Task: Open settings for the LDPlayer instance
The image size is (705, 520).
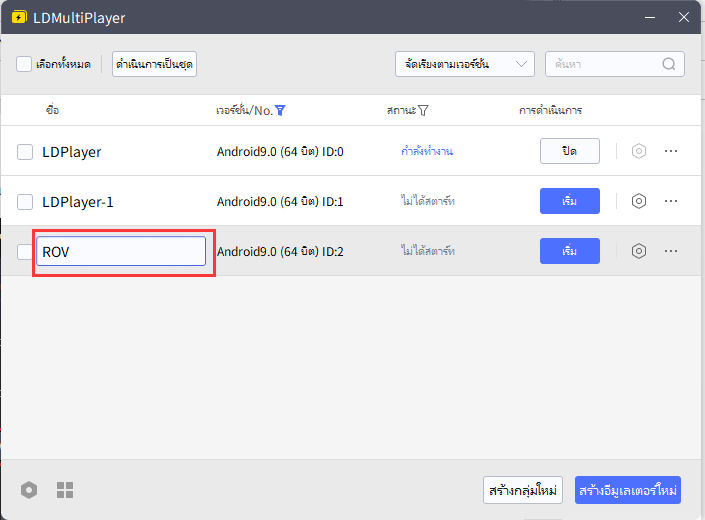Action: 638,151
